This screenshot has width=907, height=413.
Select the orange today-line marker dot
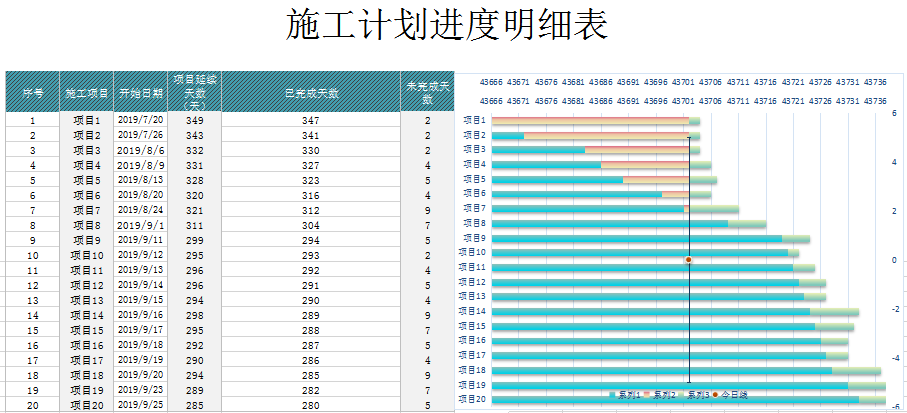[689, 260]
